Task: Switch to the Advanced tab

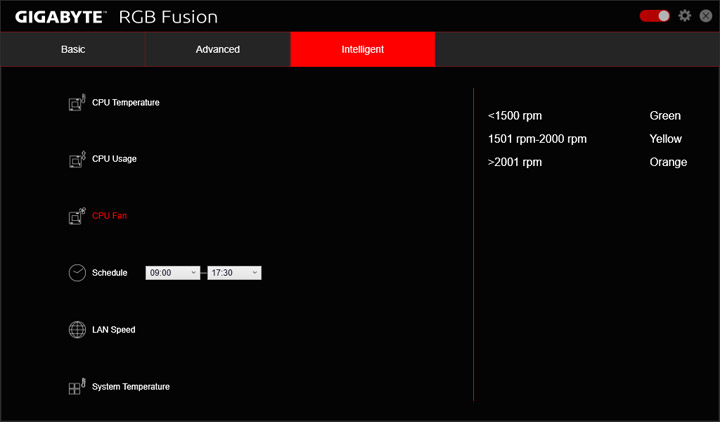Action: [218, 49]
